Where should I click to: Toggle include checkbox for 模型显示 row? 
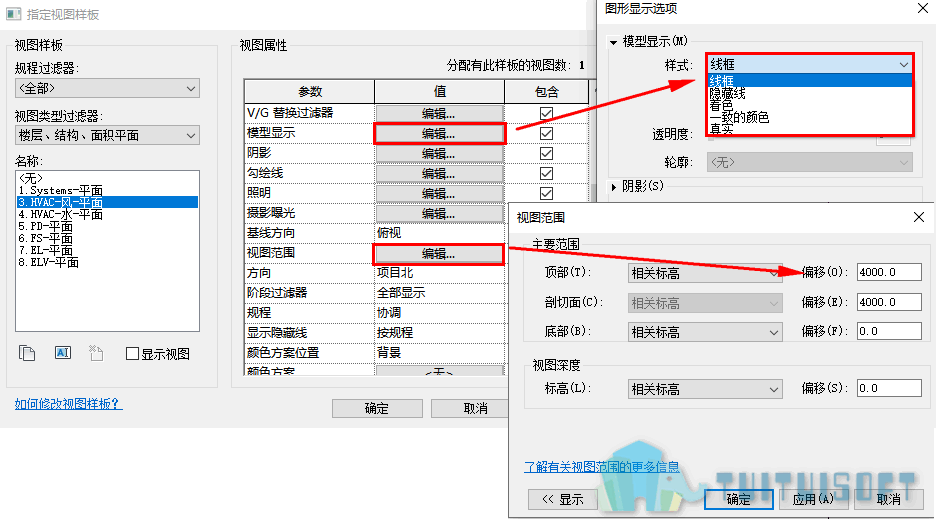tap(546, 133)
